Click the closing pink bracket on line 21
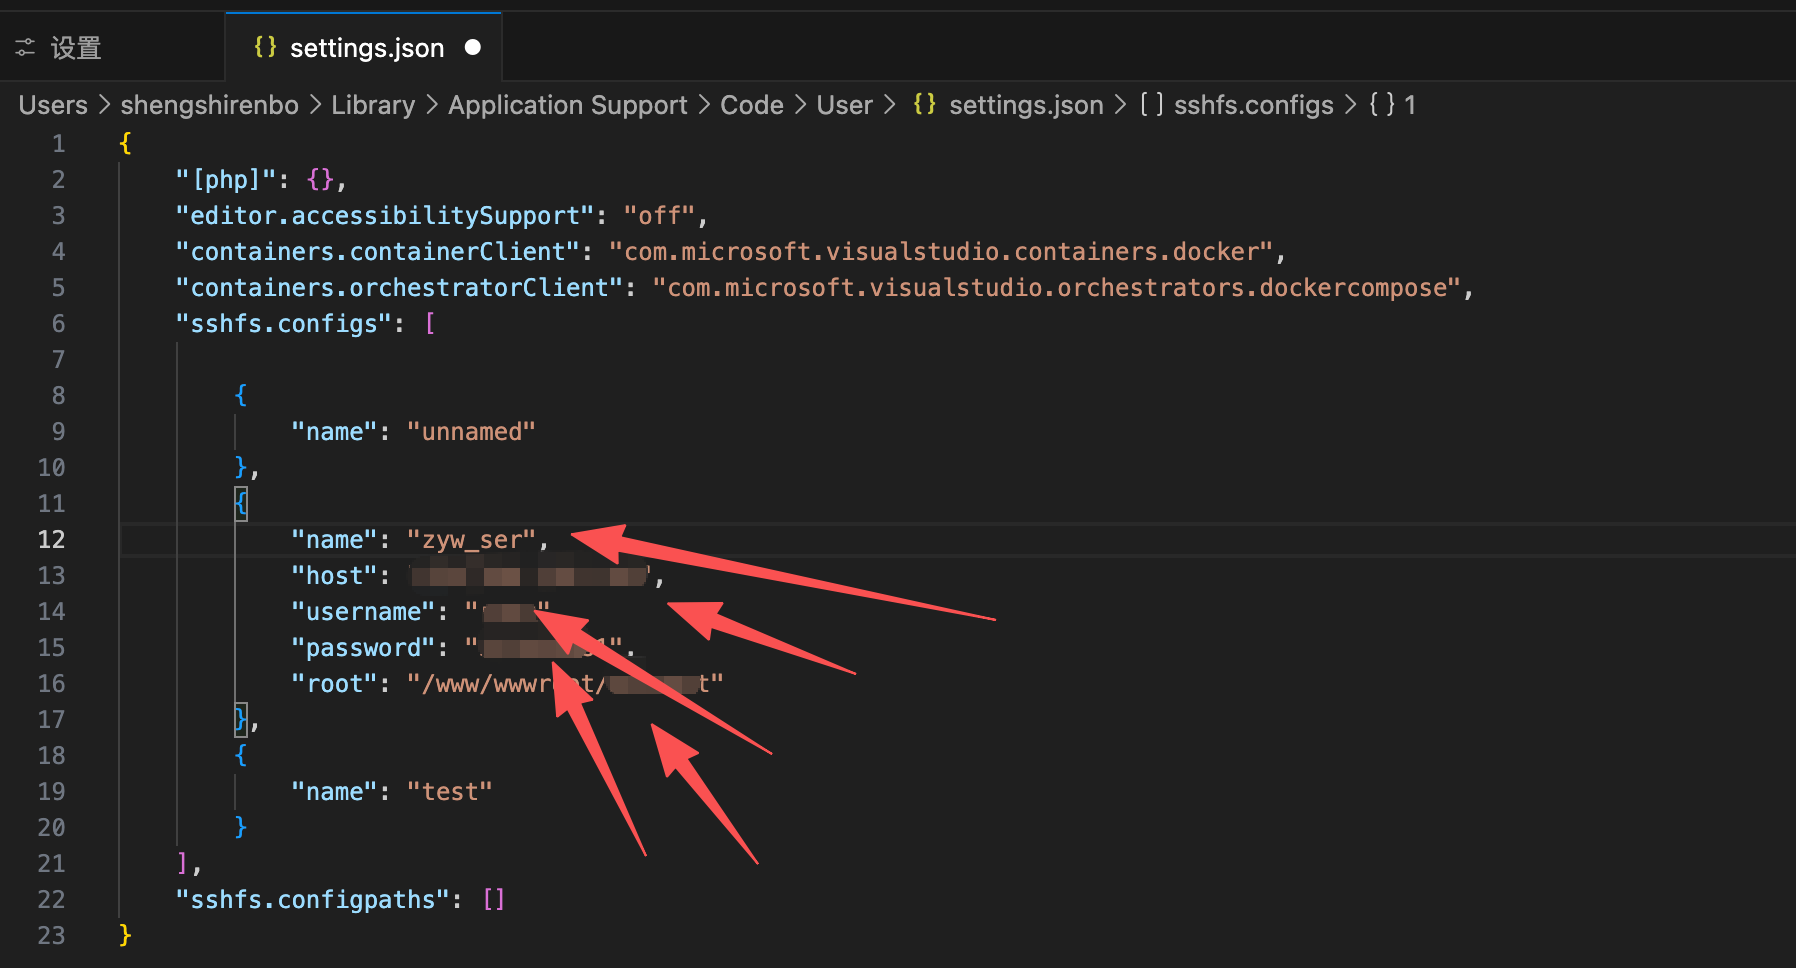 pos(183,864)
